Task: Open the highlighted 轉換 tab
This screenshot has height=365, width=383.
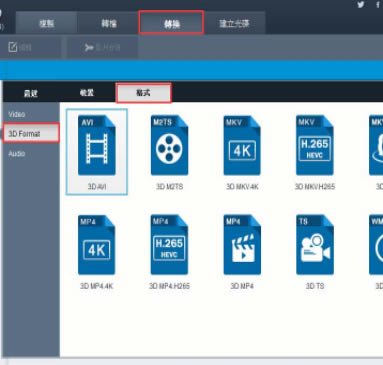Action: pyautogui.click(x=171, y=23)
